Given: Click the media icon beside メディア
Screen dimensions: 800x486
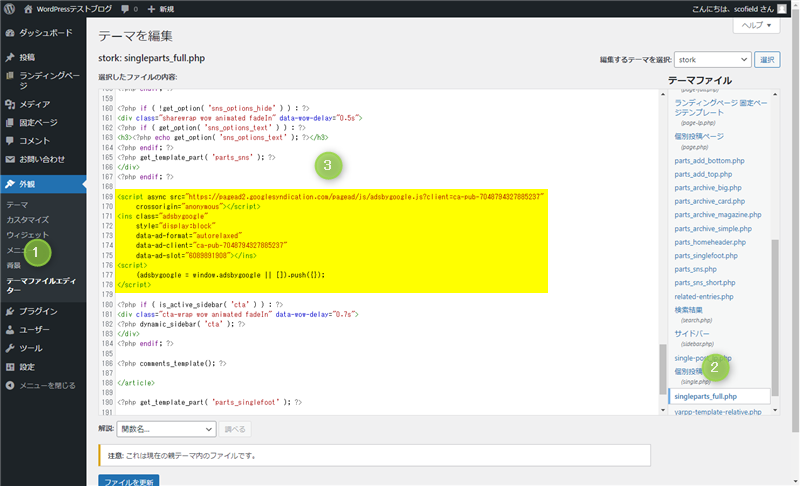Looking at the screenshot, I should [x=10, y=104].
